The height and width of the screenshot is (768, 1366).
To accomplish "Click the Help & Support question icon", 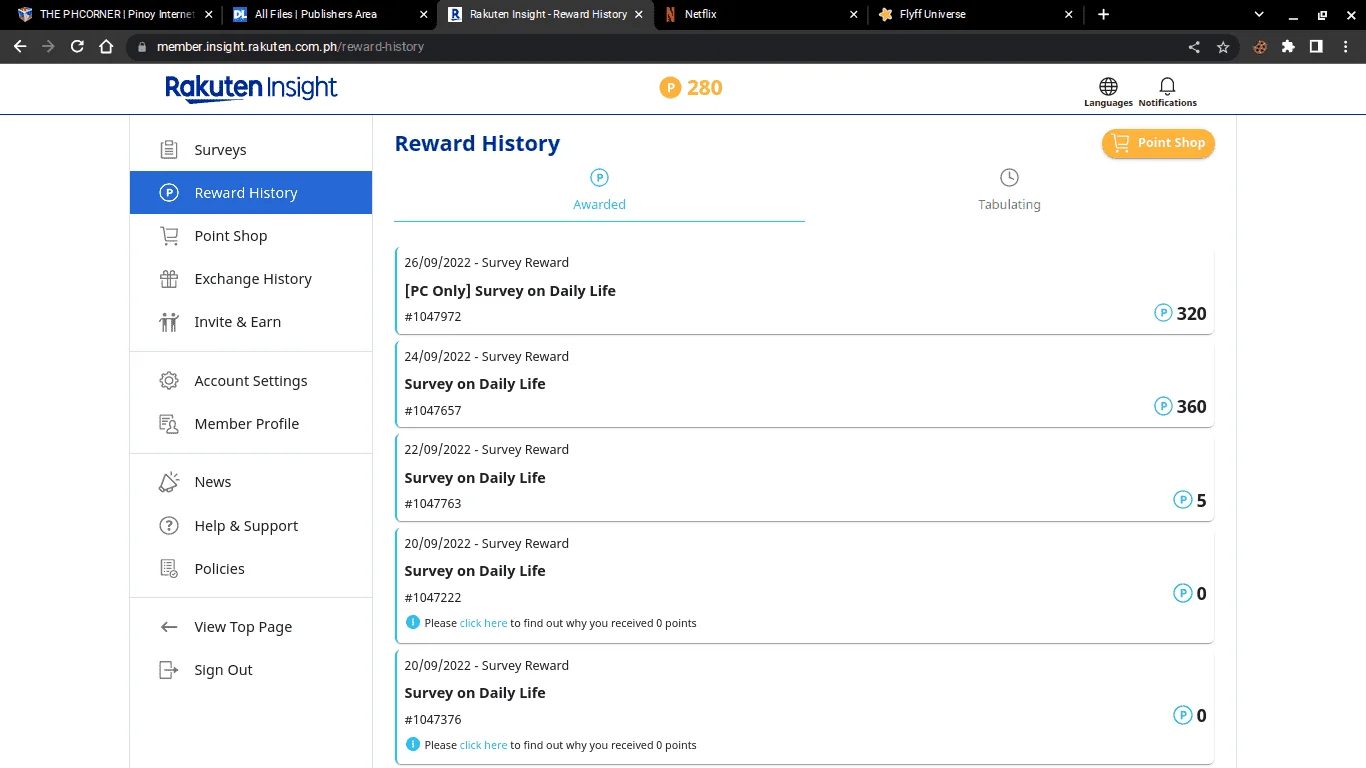I will [169, 526].
